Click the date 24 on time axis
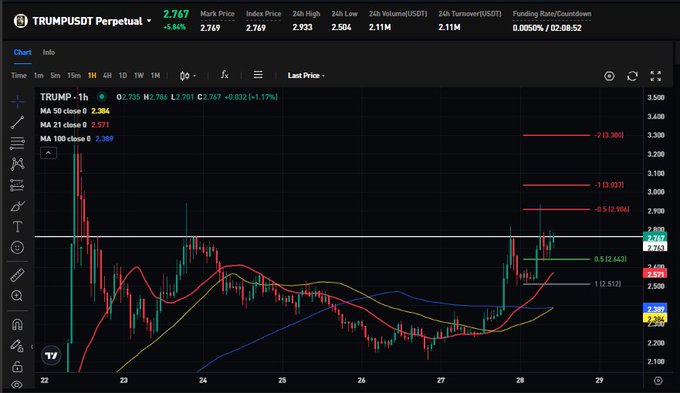This screenshot has width=680, height=393. pos(203,380)
